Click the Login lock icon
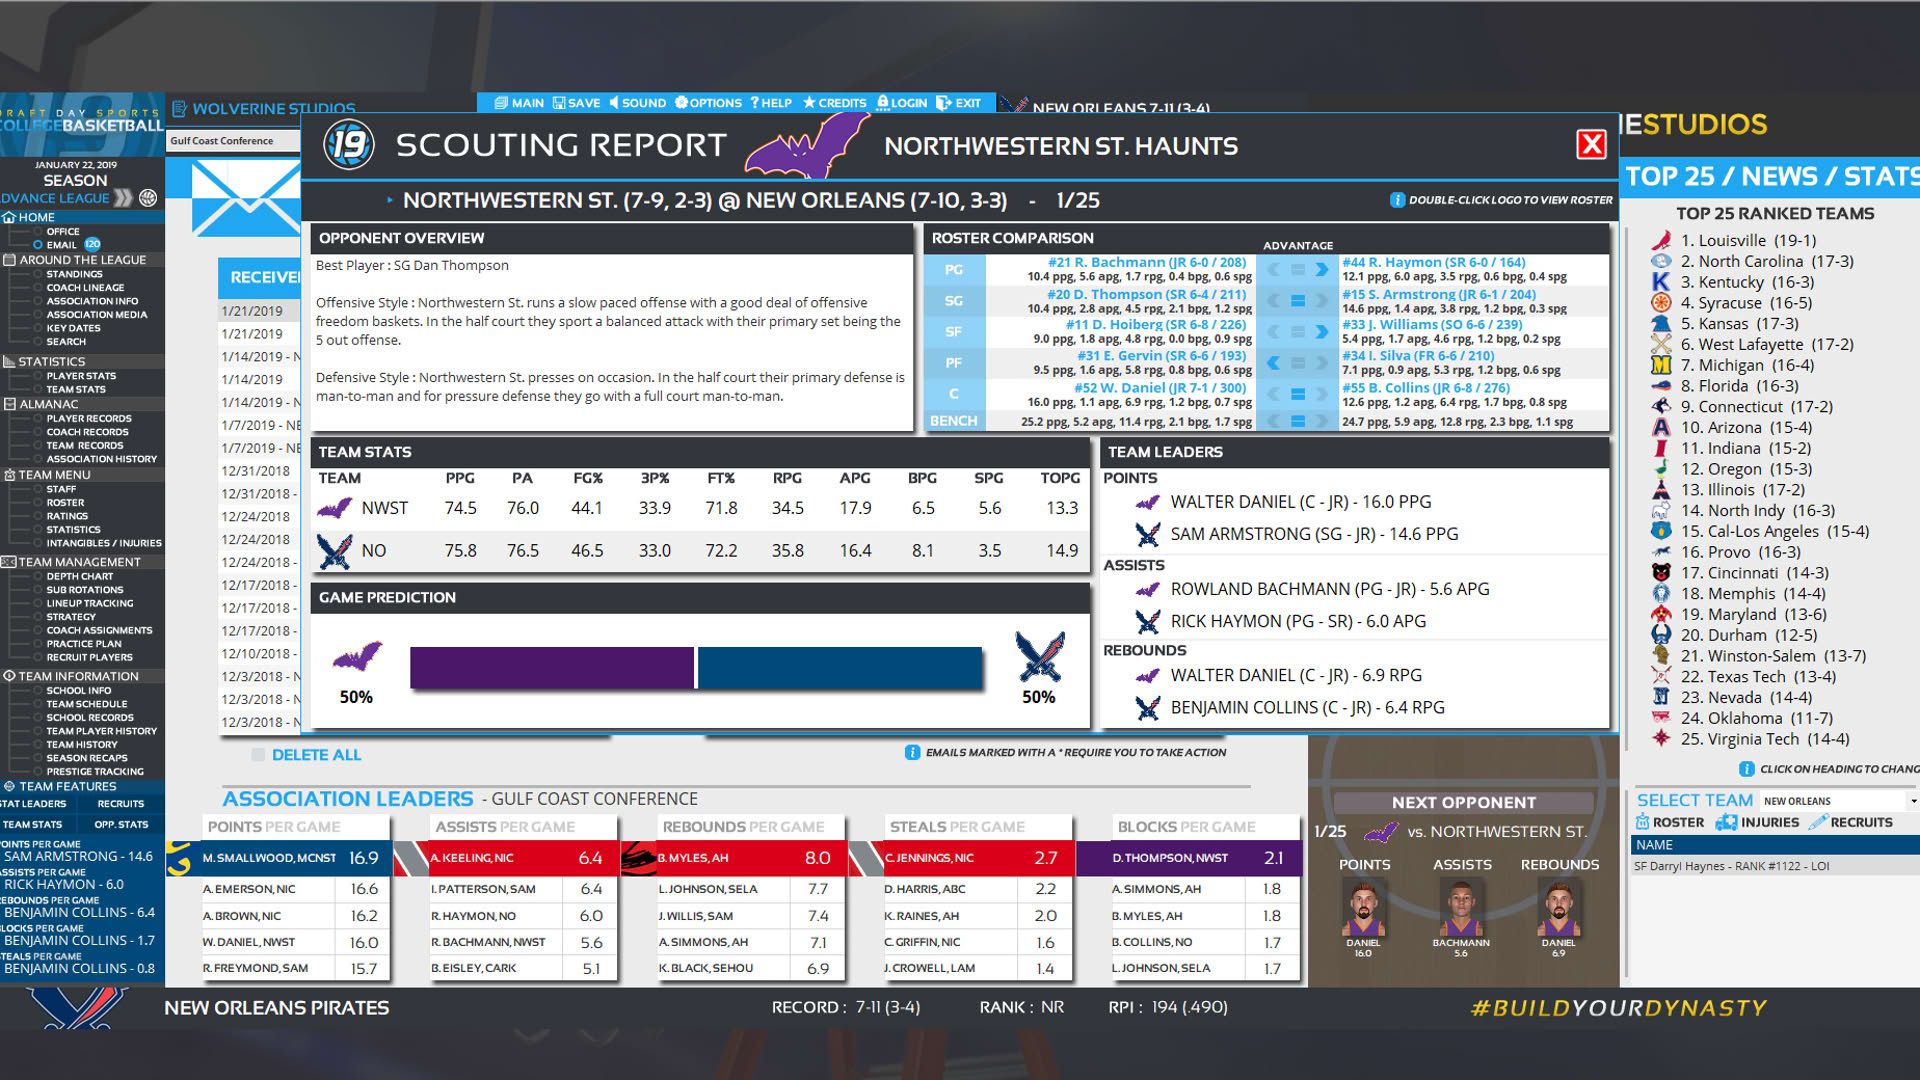Screen dimensions: 1920x1080 pos(883,103)
